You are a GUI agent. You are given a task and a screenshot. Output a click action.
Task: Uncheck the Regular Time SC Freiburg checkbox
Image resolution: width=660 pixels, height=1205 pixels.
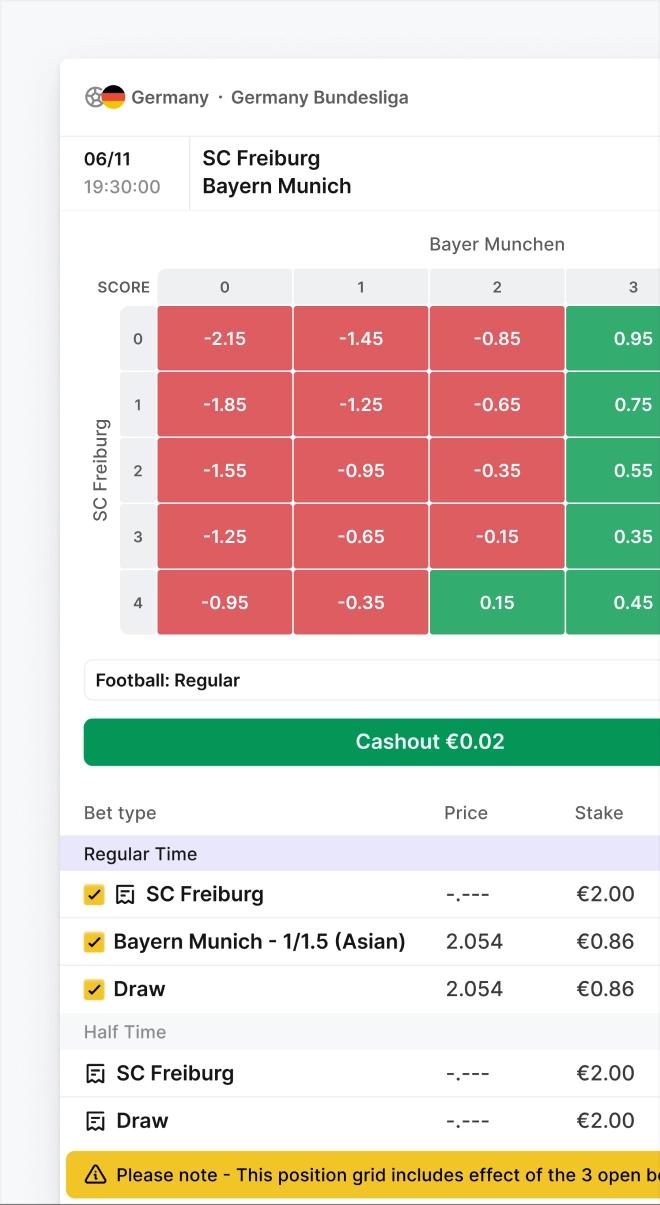[94, 895]
